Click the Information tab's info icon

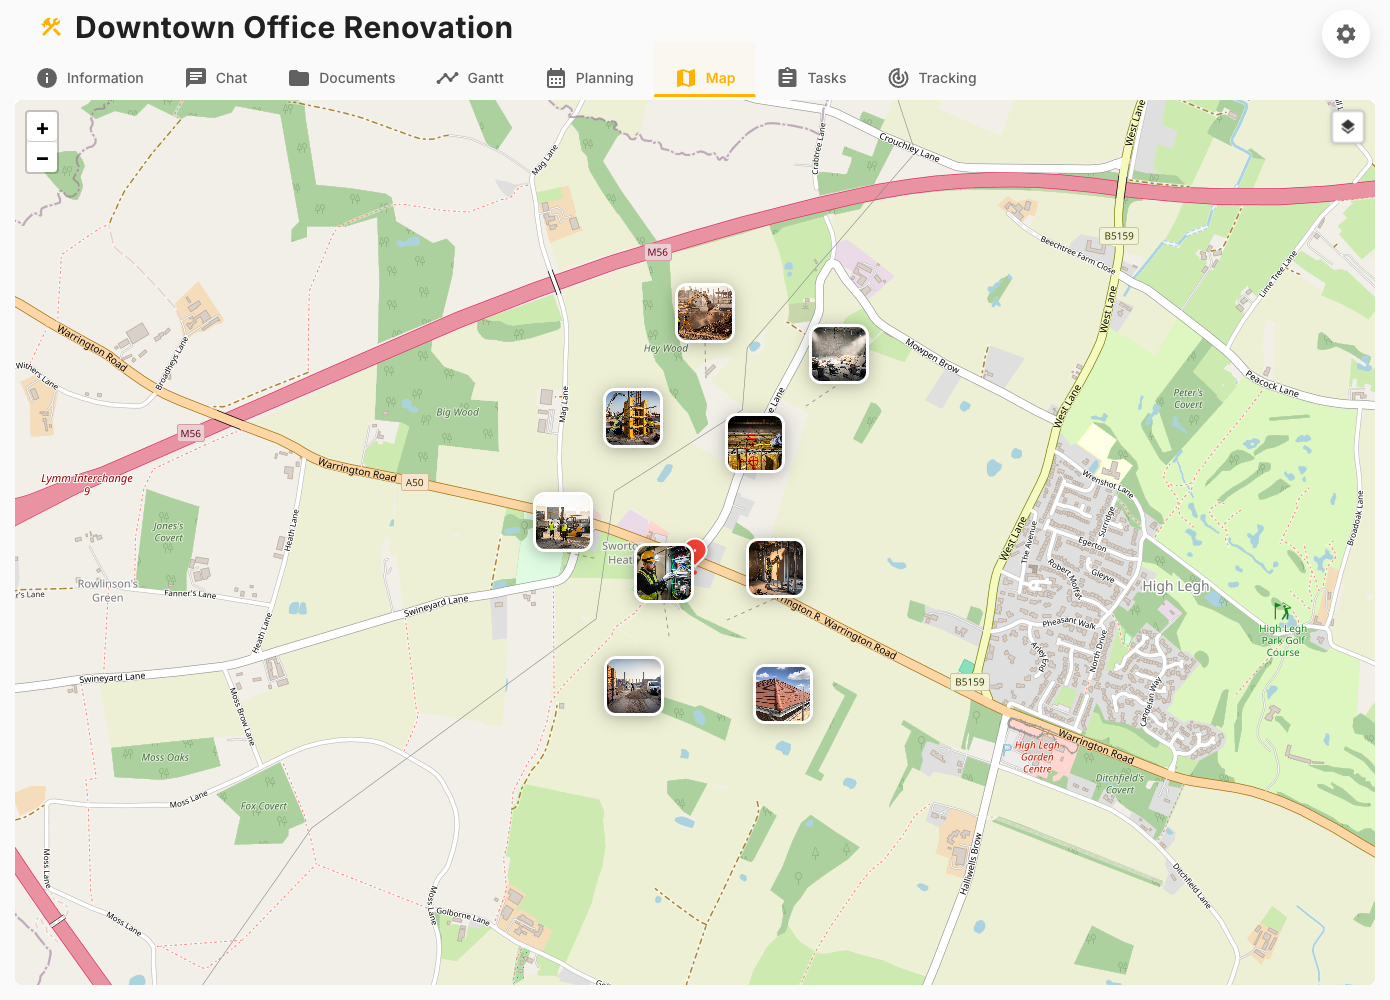[x=46, y=77]
